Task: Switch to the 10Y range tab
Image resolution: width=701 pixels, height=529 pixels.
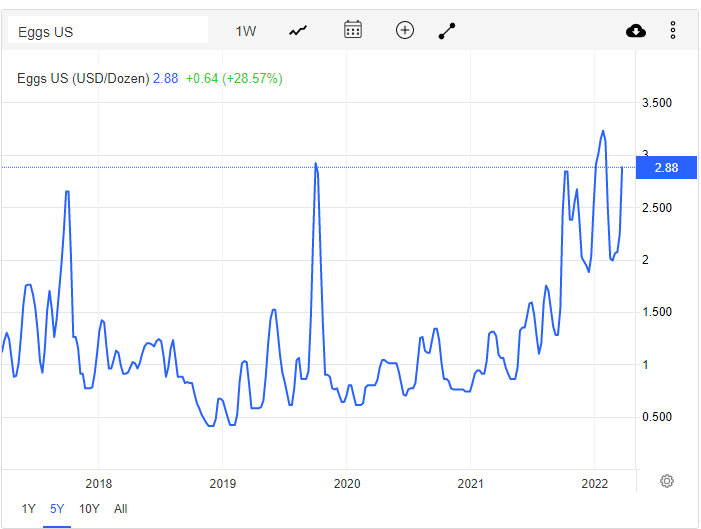Action: 89,509
